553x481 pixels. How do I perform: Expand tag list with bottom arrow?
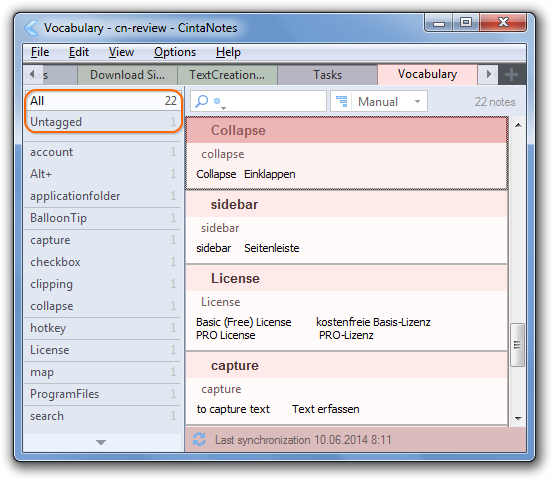click(101, 442)
